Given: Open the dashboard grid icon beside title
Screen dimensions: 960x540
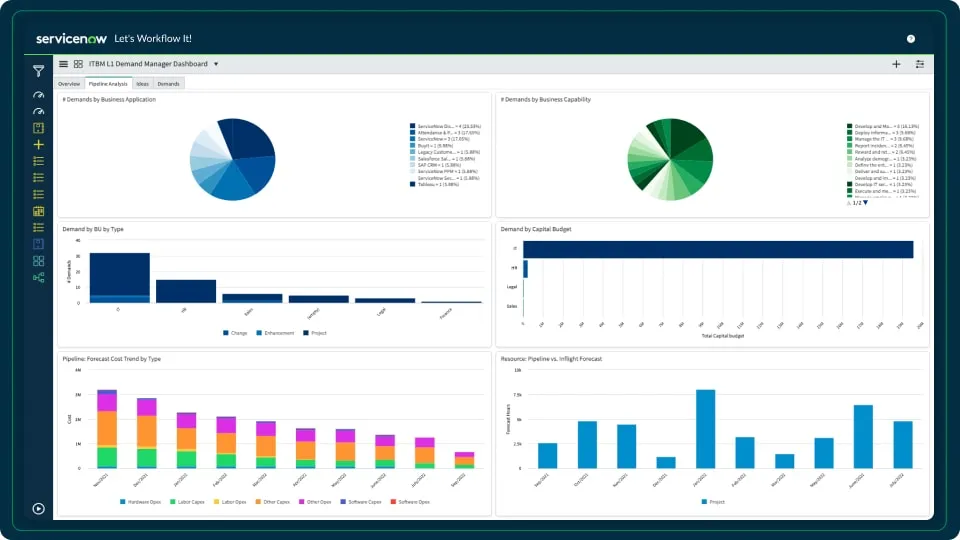Looking at the screenshot, I should [x=78, y=64].
